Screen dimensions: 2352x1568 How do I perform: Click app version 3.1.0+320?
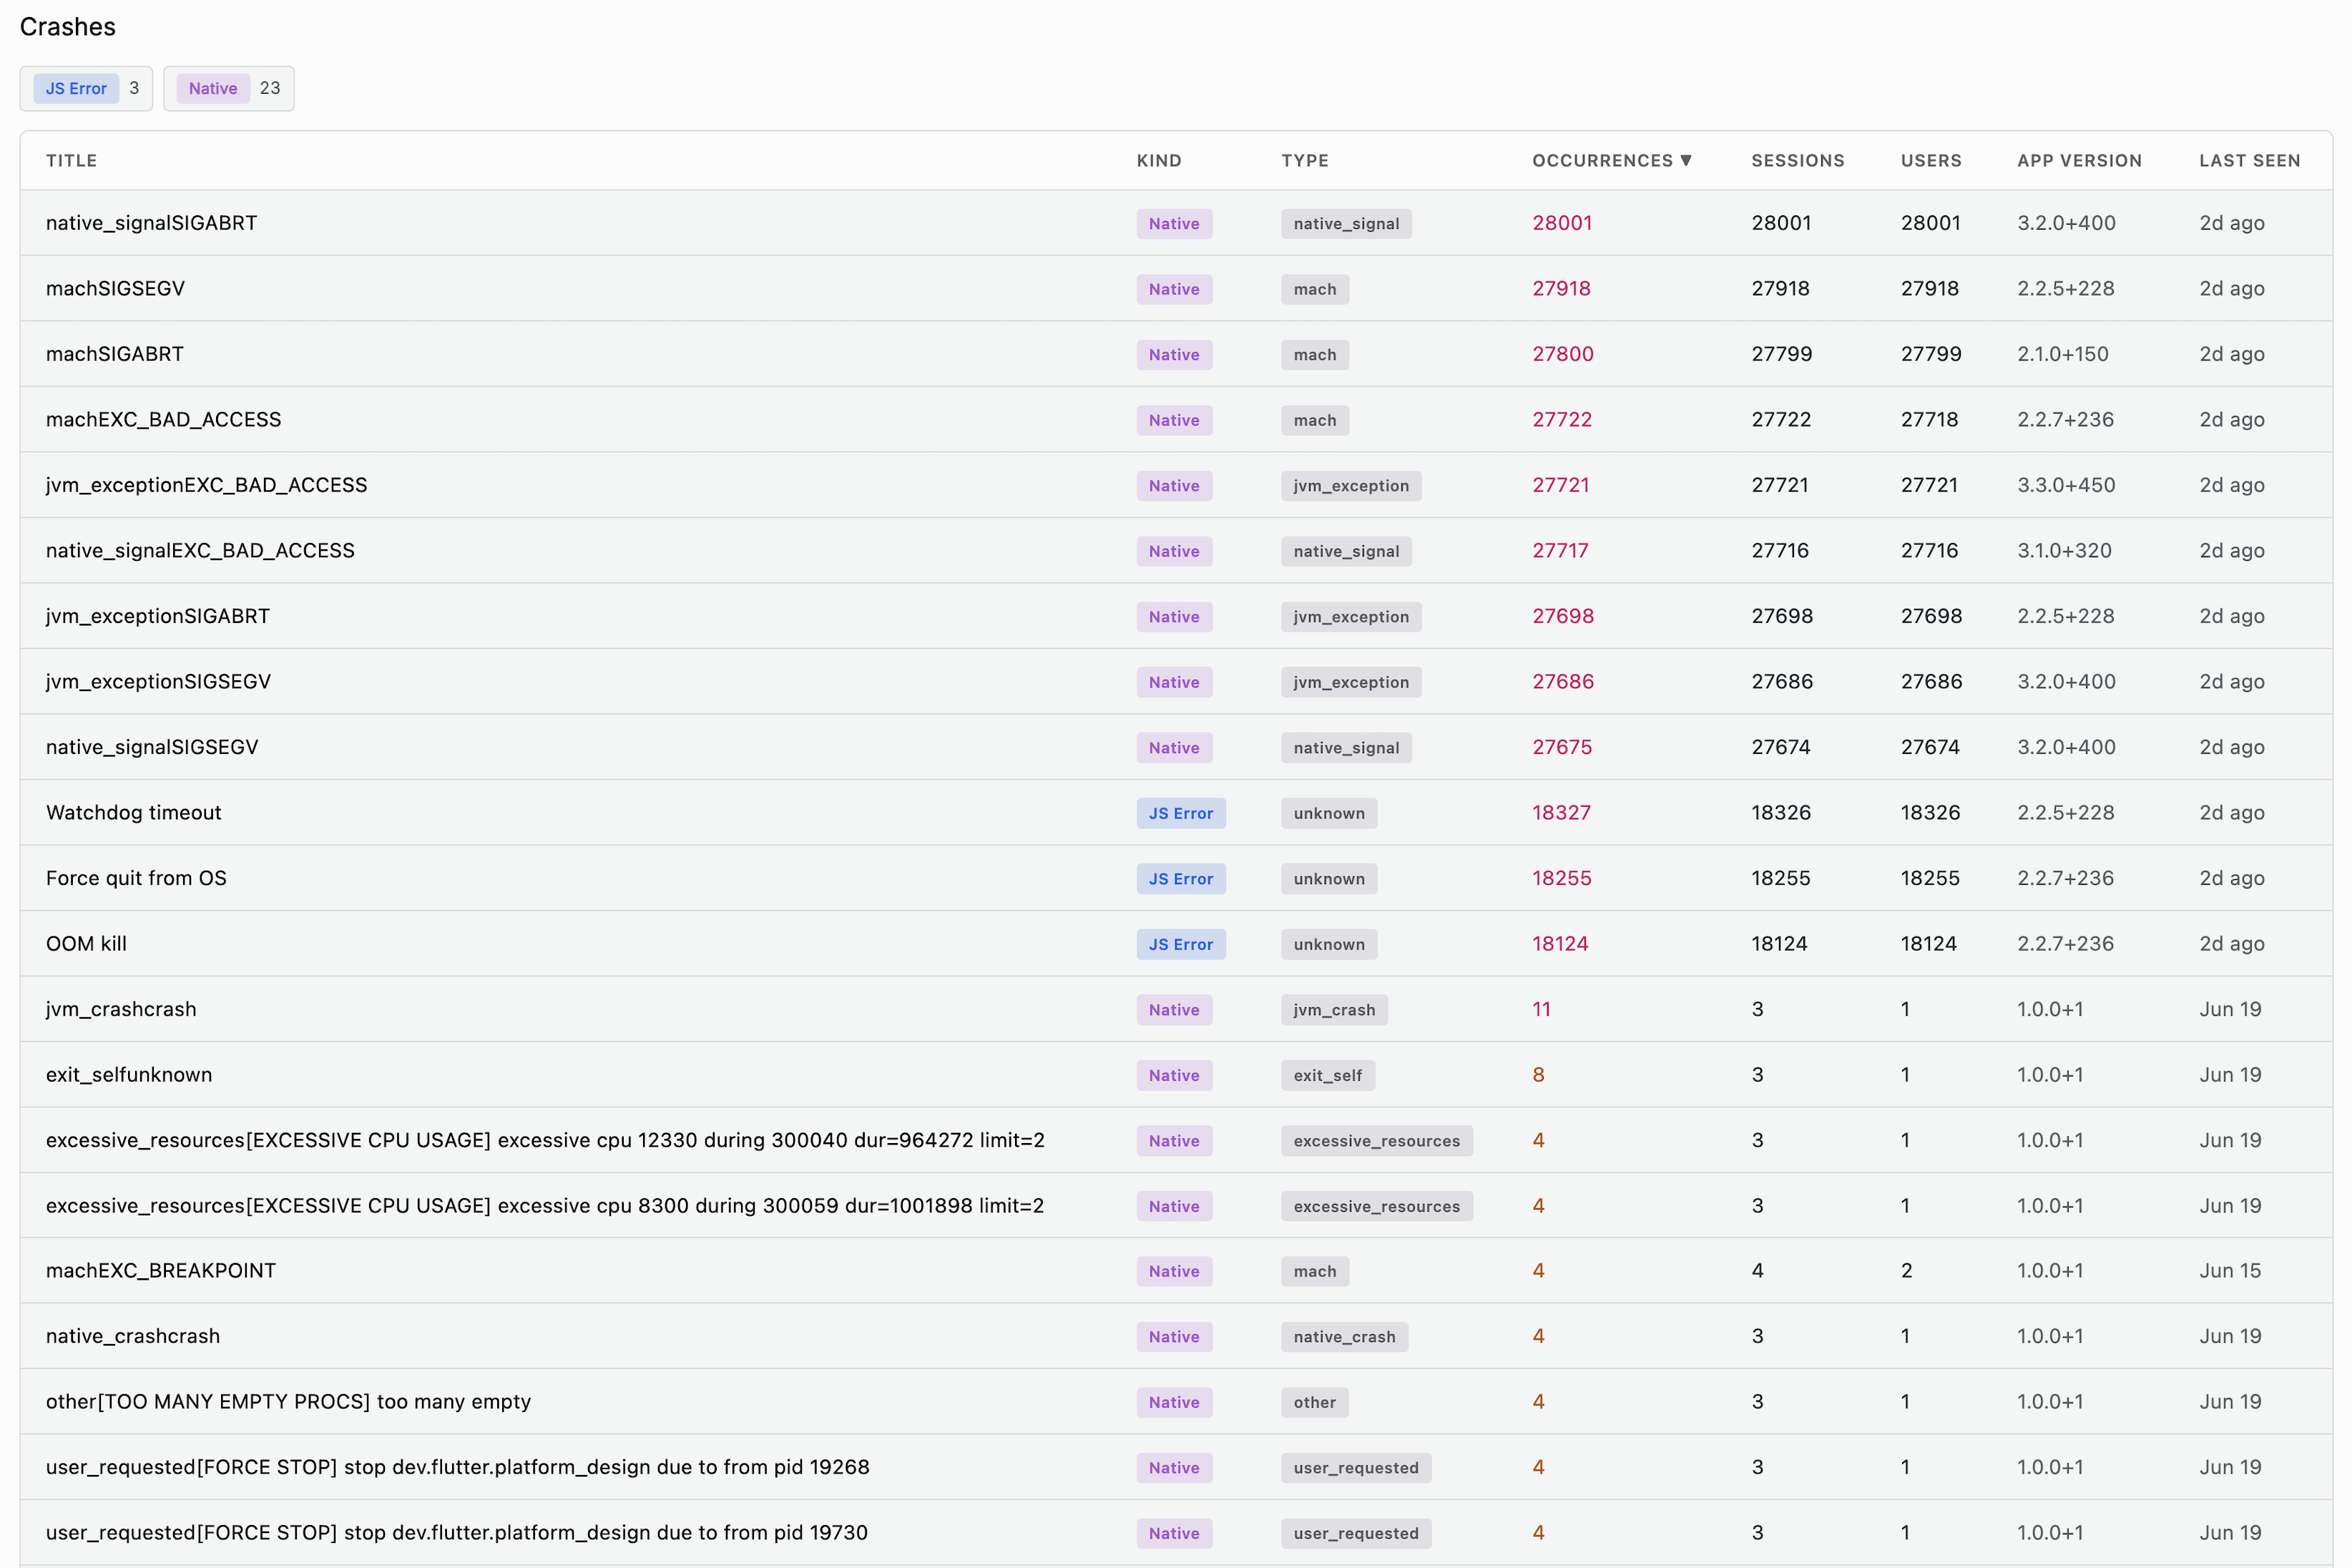click(2064, 550)
